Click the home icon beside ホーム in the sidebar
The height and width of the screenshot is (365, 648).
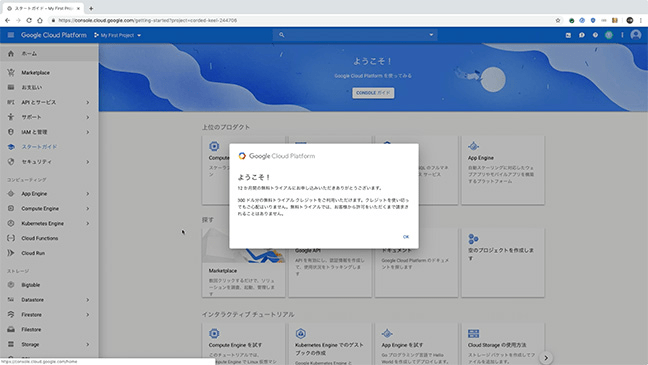pos(11,54)
